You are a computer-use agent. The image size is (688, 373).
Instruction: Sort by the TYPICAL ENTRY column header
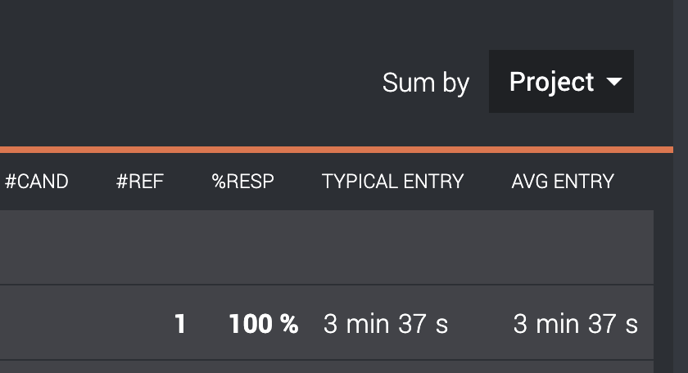point(393,181)
